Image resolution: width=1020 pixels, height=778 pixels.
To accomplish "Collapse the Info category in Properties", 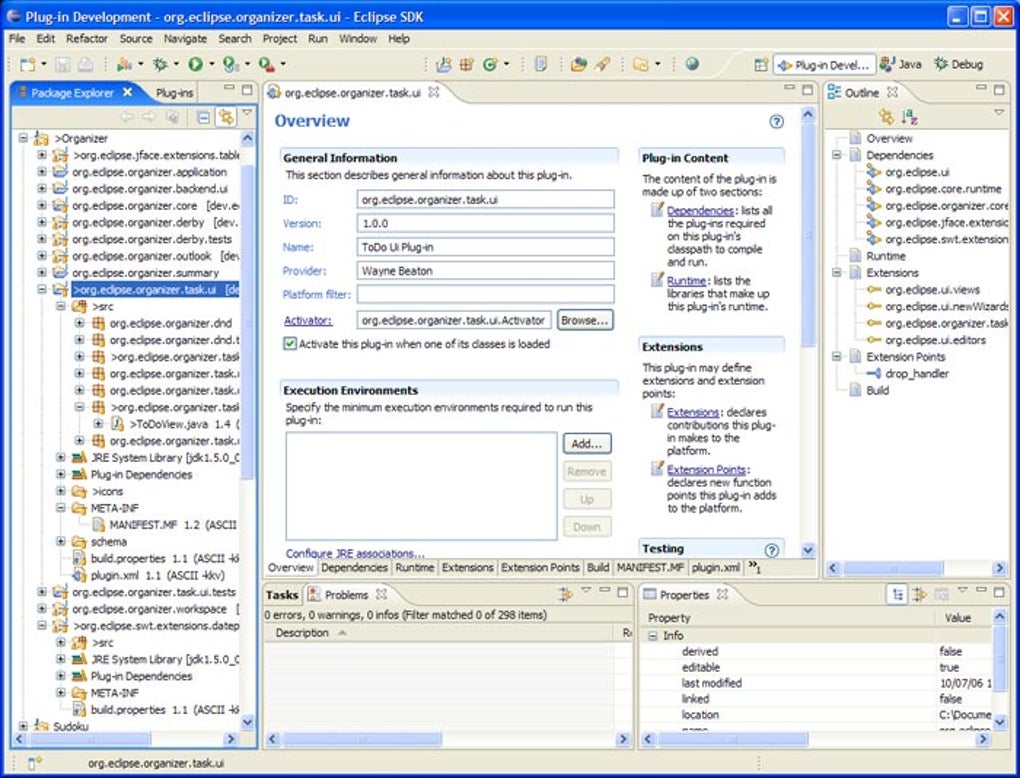I will (x=652, y=636).
